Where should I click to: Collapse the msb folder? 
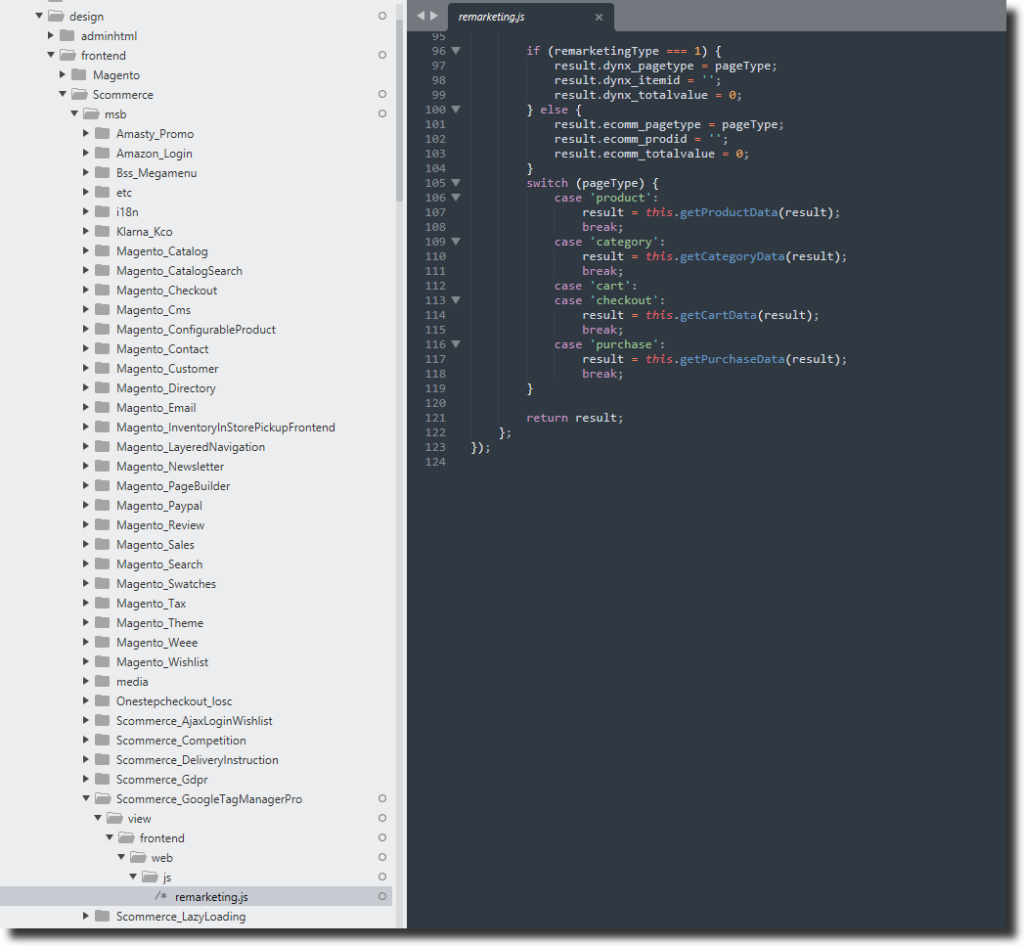click(x=75, y=115)
